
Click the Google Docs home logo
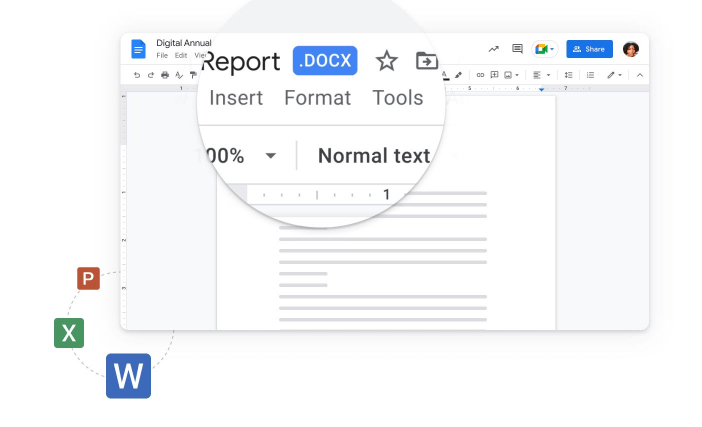[138, 49]
